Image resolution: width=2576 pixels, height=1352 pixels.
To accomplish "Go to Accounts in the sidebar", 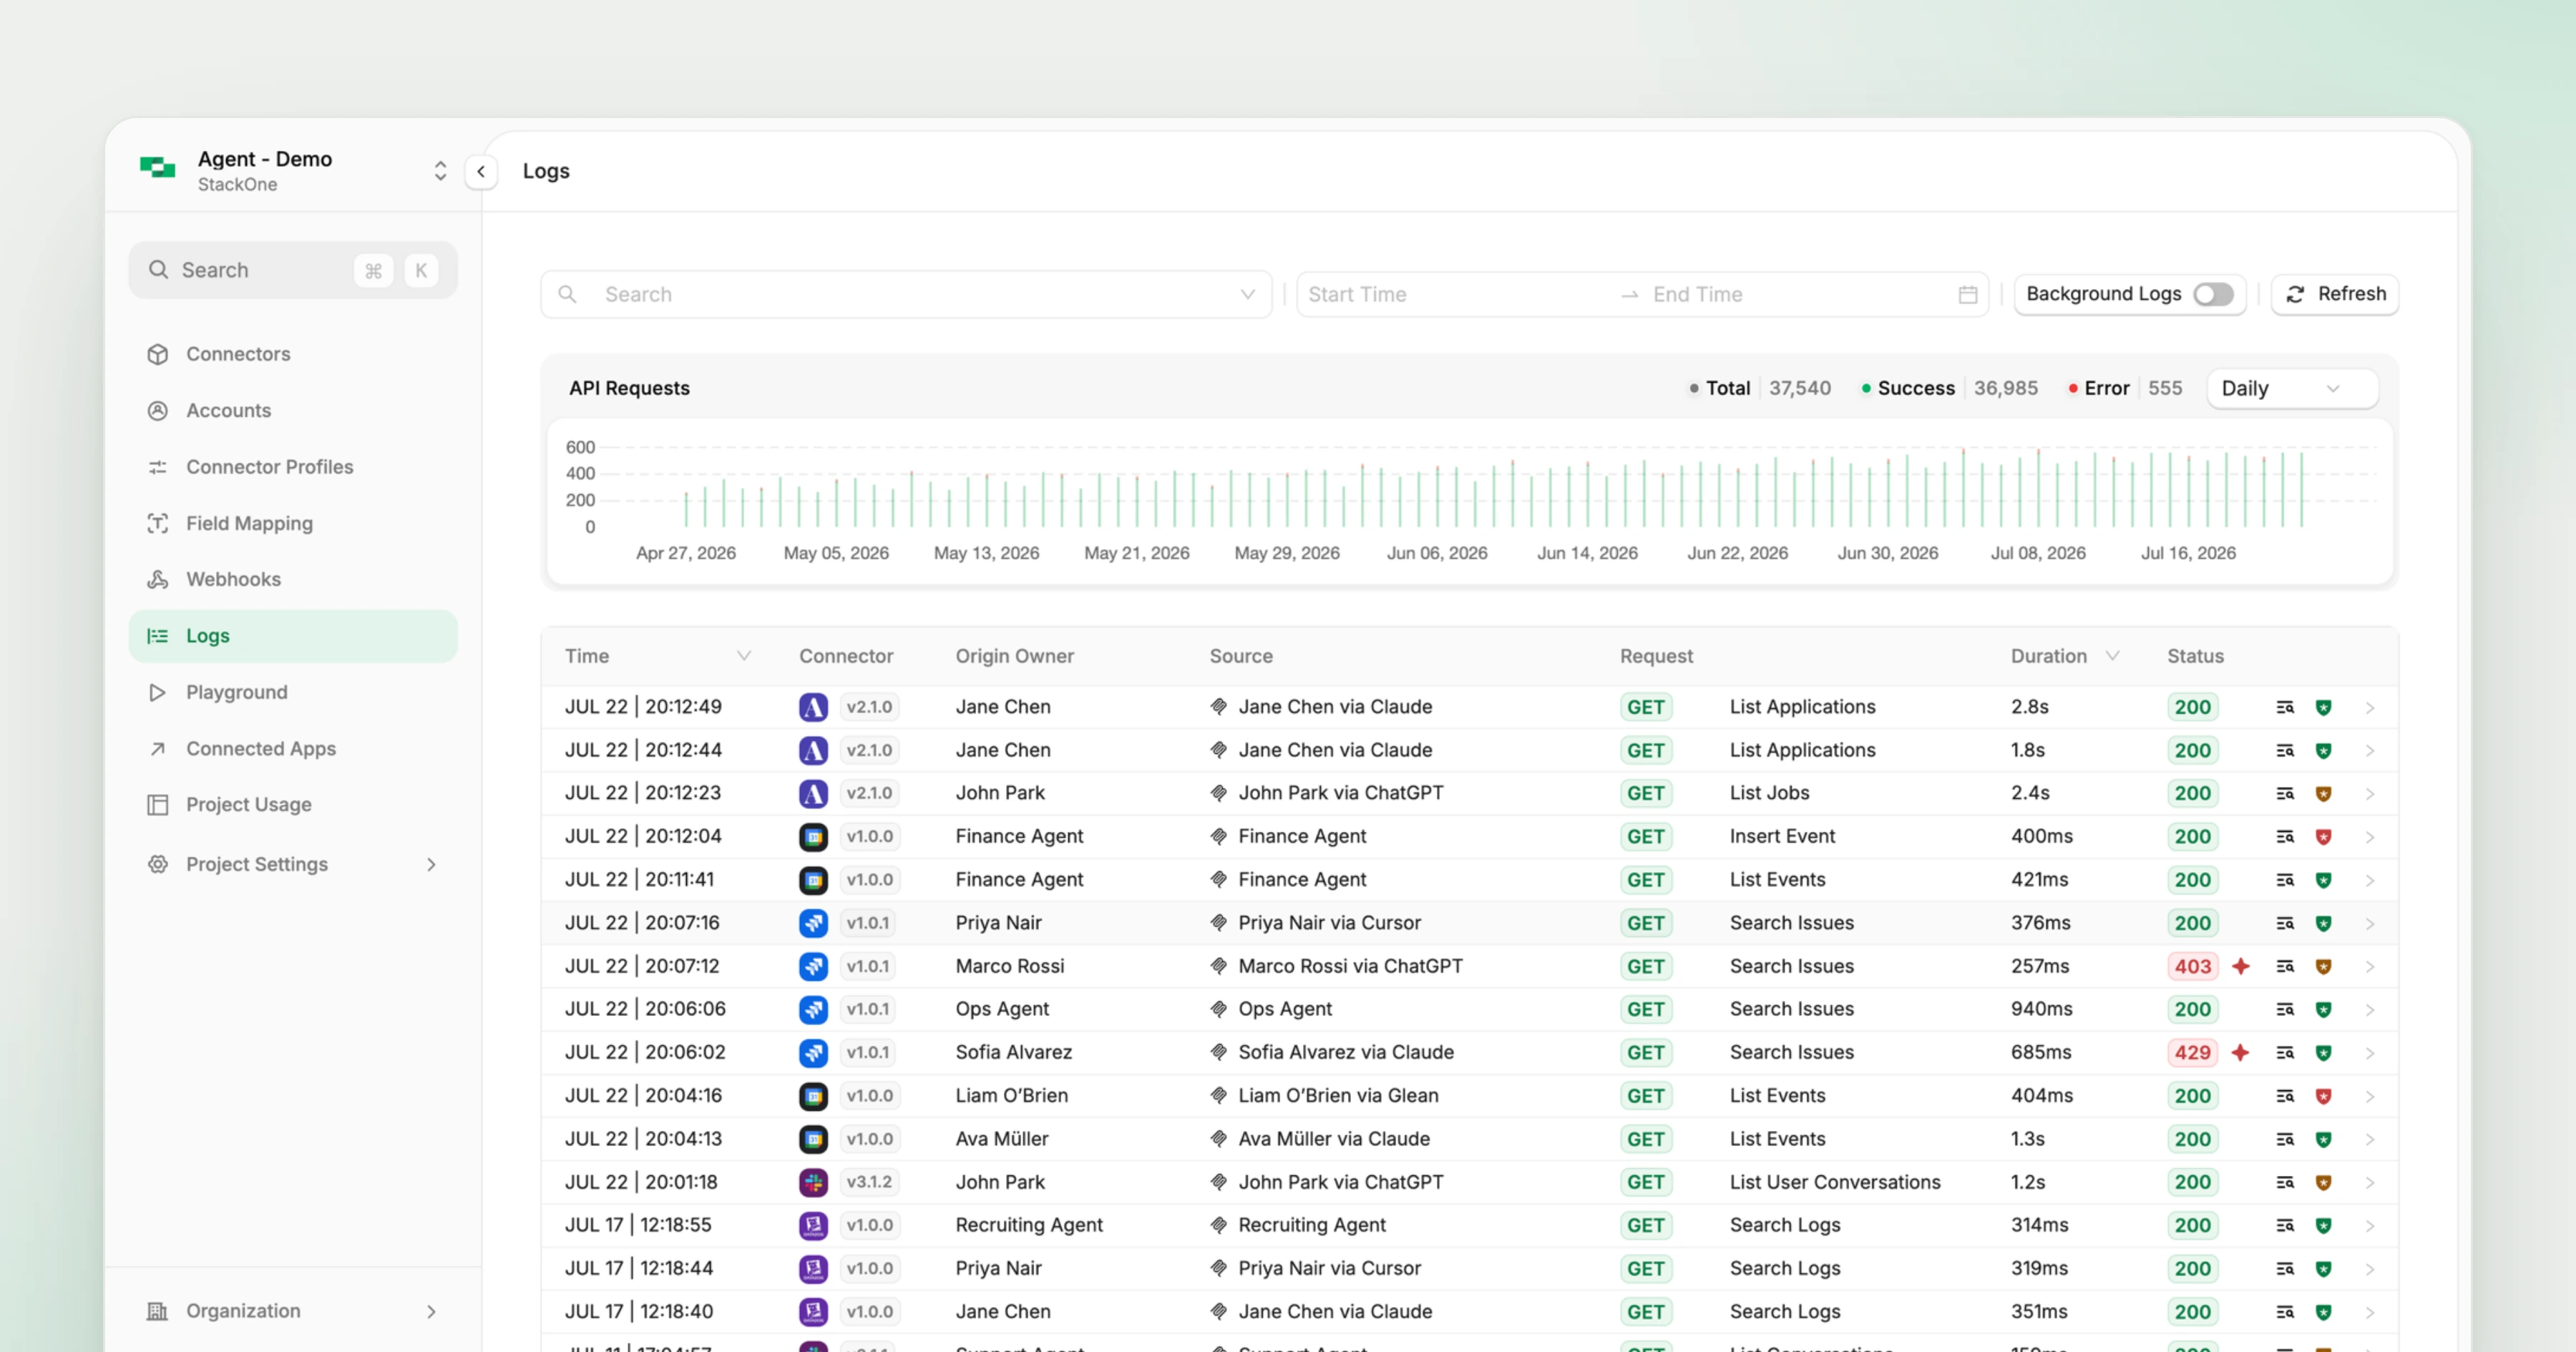I will pyautogui.click(x=293, y=410).
